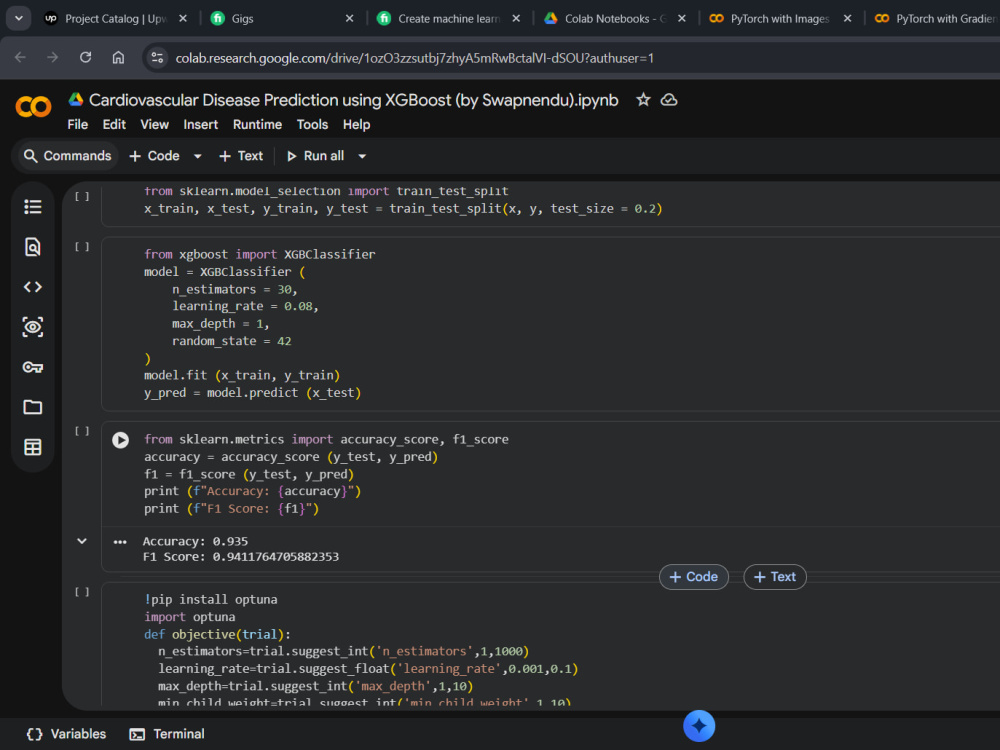Select the XGBClassifier cell run bracket
The height and width of the screenshot is (750, 1000).
click(82, 247)
